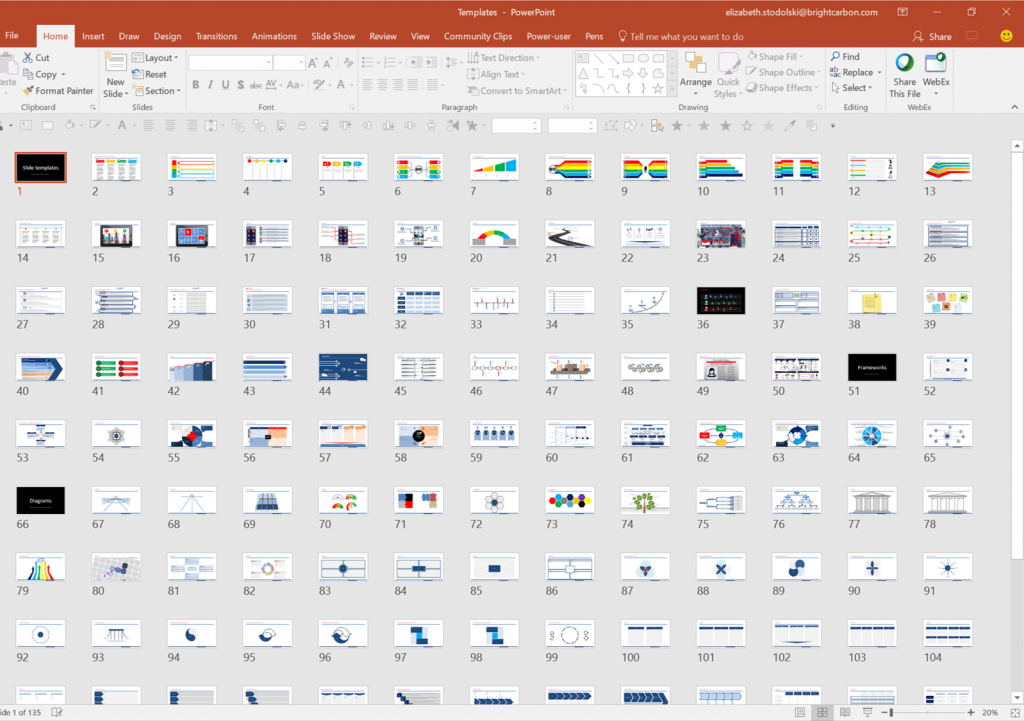Click the zoom in plus button
Viewport: 1024px width, 721px height.
point(970,713)
